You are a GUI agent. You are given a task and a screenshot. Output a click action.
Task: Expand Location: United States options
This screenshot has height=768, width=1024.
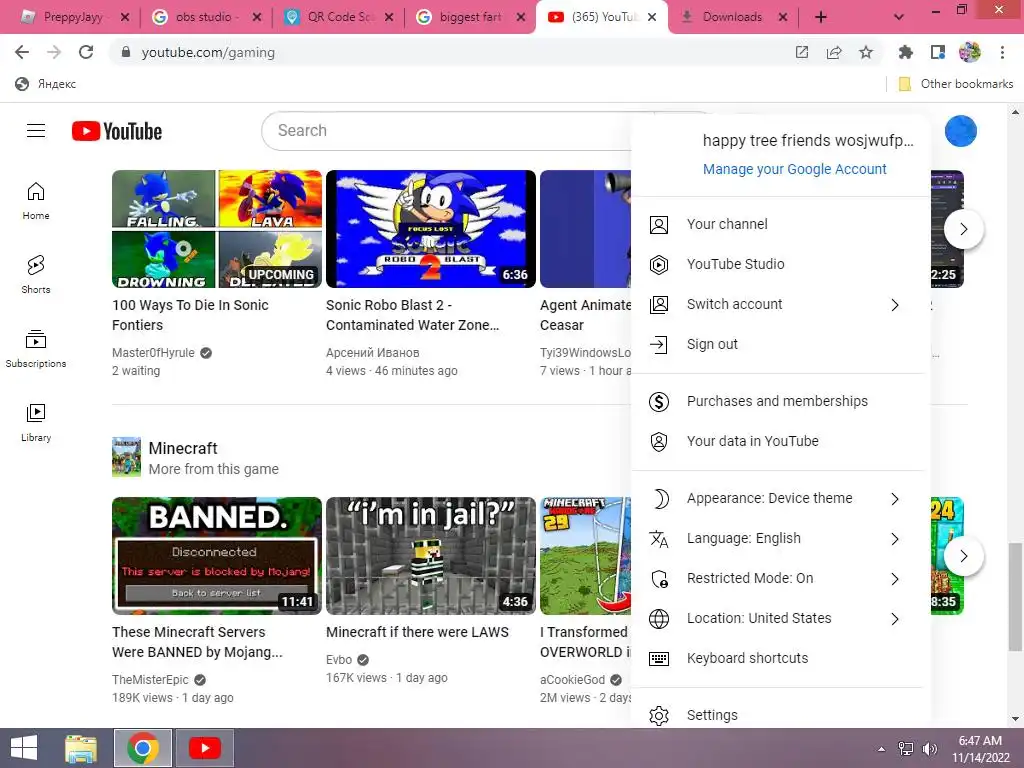[x=780, y=618]
